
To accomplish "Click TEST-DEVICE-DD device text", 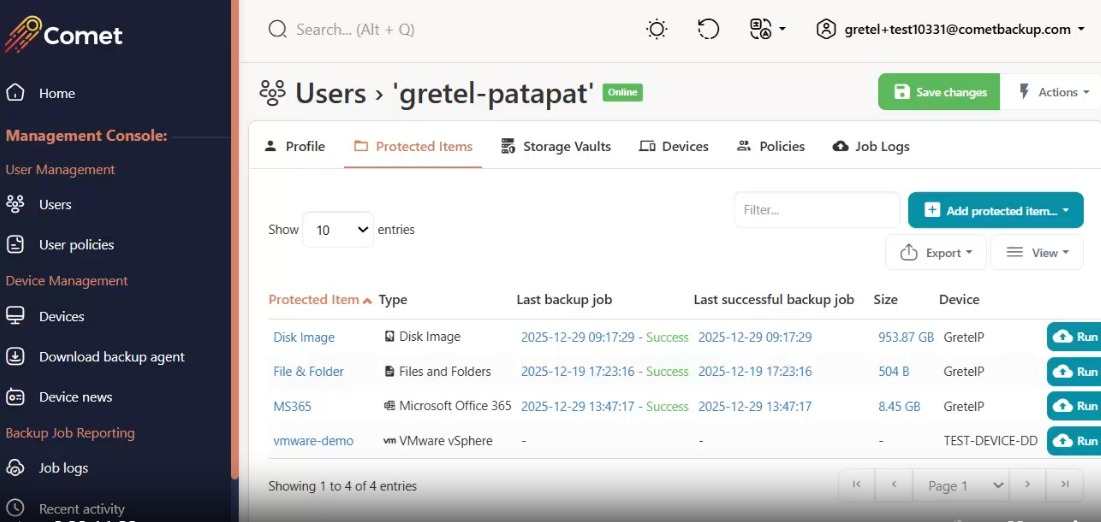I will tap(990, 441).
